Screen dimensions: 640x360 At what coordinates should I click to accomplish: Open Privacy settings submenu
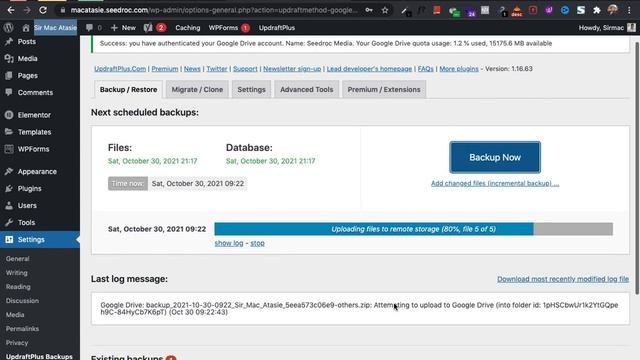(x=17, y=343)
